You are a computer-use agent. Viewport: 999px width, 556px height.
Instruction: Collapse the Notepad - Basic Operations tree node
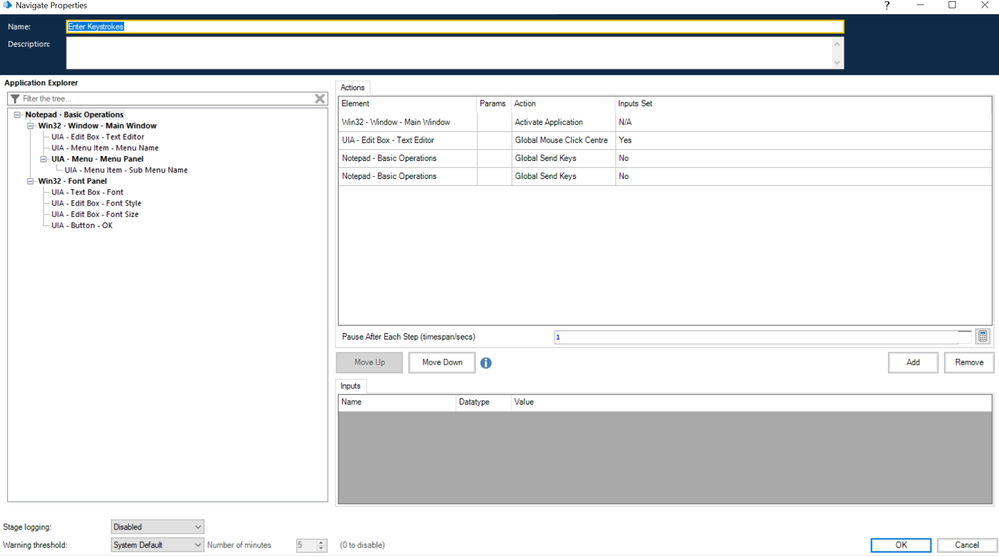pyautogui.click(x=18, y=115)
